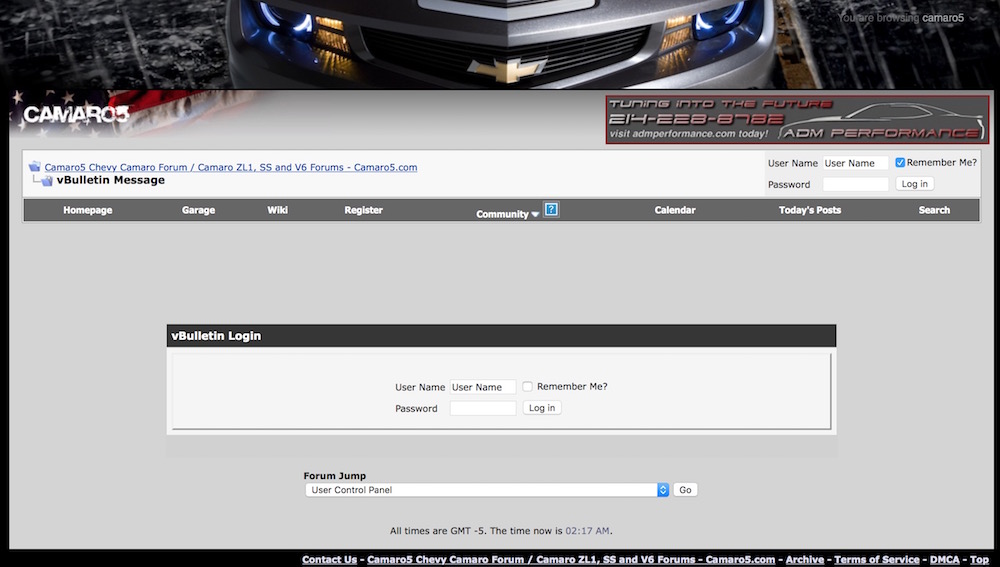This screenshot has width=1000, height=567.
Task: Select the '02:17 AM' time text
Action: pyautogui.click(x=587, y=531)
